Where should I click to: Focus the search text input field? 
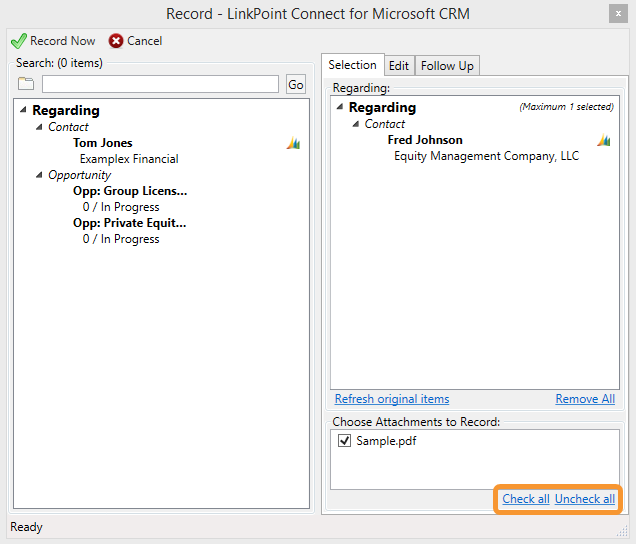tap(161, 84)
